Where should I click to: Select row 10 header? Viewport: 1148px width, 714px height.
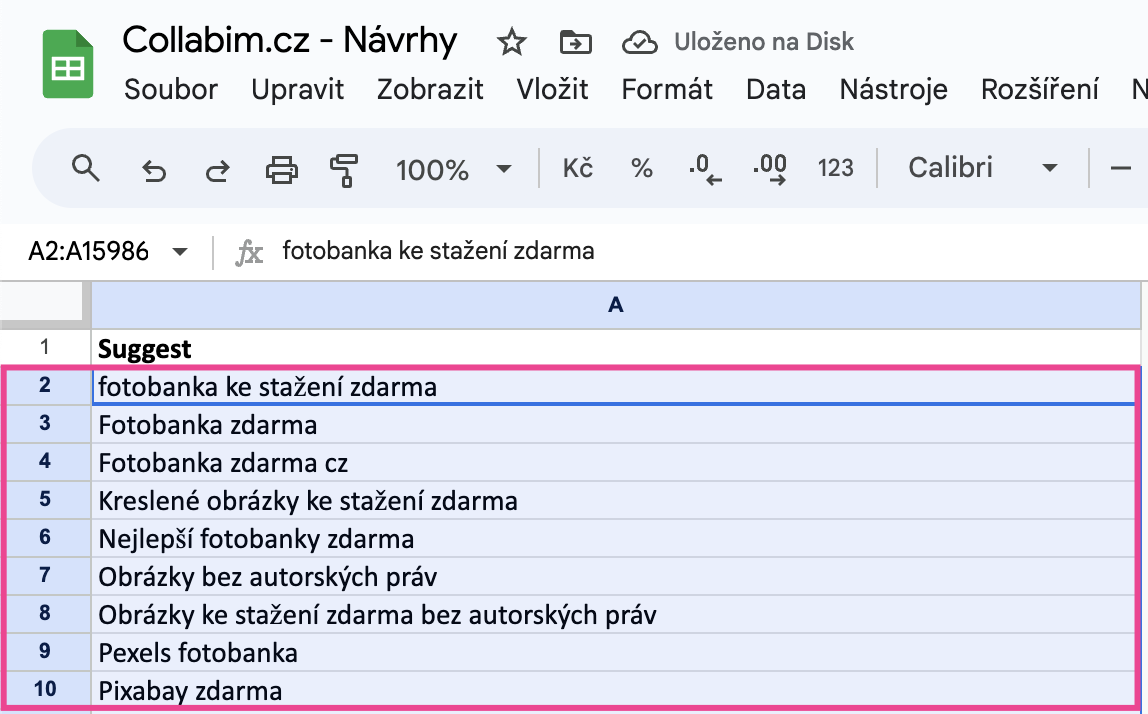(45, 690)
